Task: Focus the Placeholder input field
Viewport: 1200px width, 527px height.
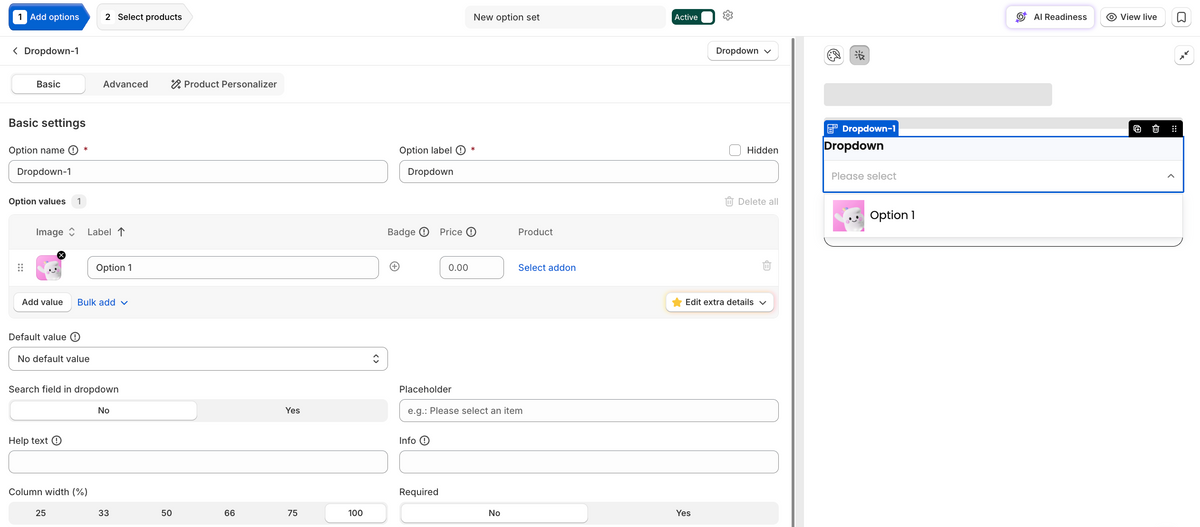Action: [x=589, y=410]
